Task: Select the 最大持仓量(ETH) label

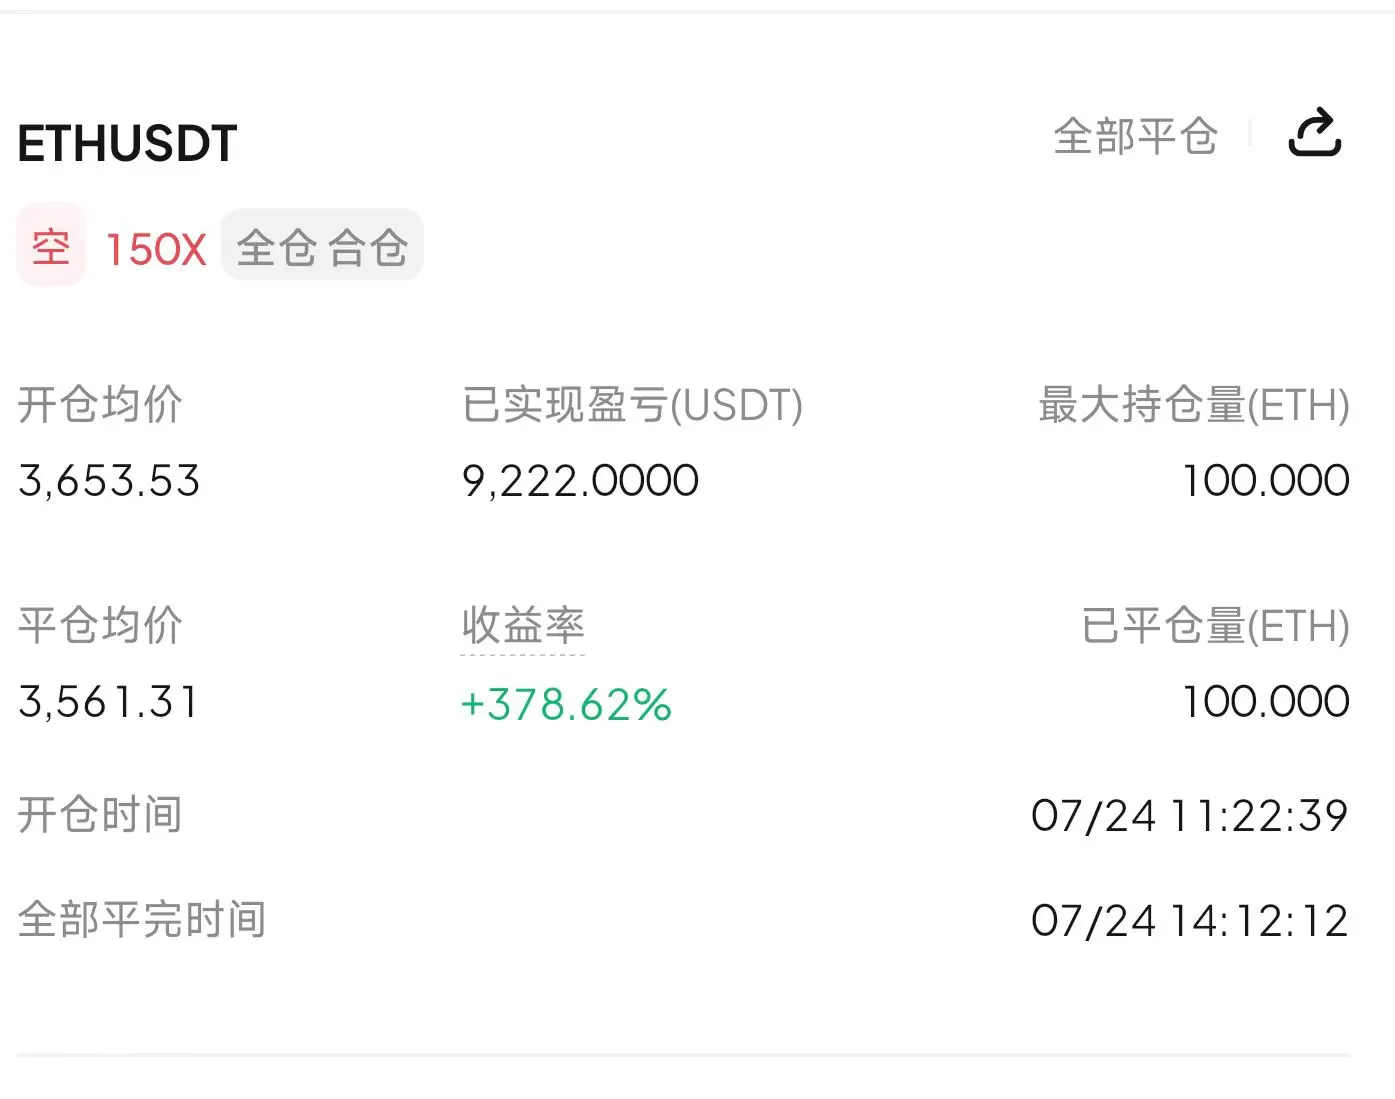Action: [1194, 405]
